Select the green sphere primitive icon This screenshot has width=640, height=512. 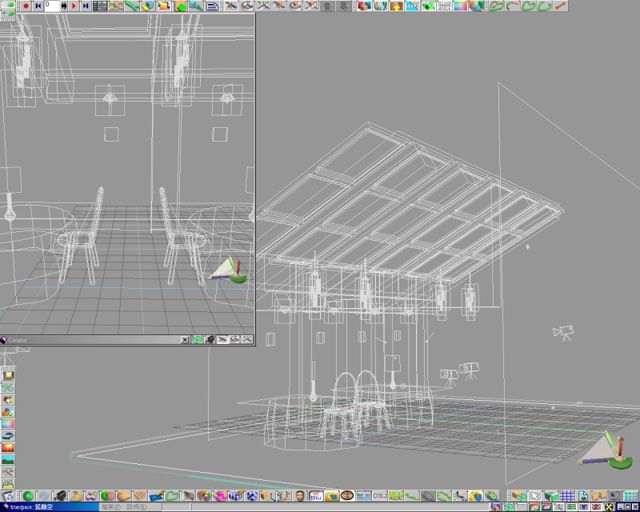click(x=27, y=496)
